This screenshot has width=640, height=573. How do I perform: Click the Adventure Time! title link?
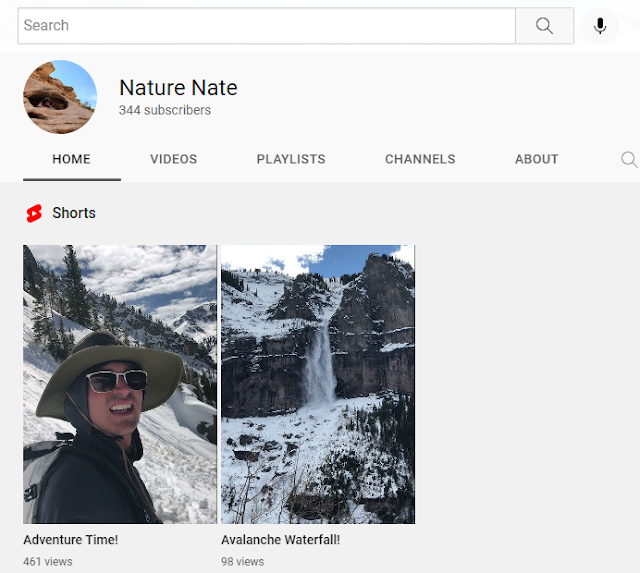71,540
